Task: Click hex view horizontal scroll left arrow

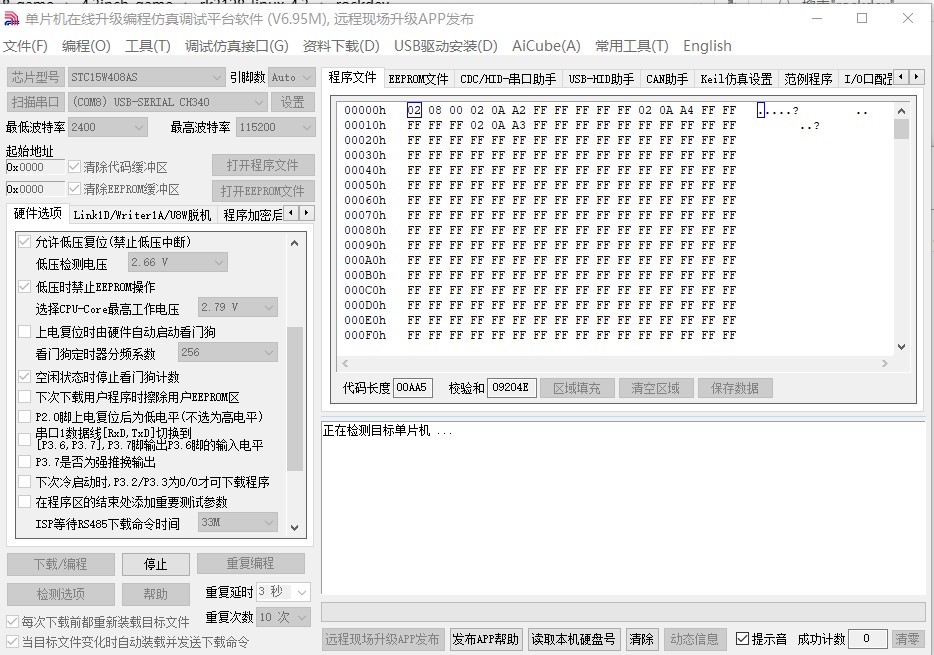Action: click(x=345, y=363)
